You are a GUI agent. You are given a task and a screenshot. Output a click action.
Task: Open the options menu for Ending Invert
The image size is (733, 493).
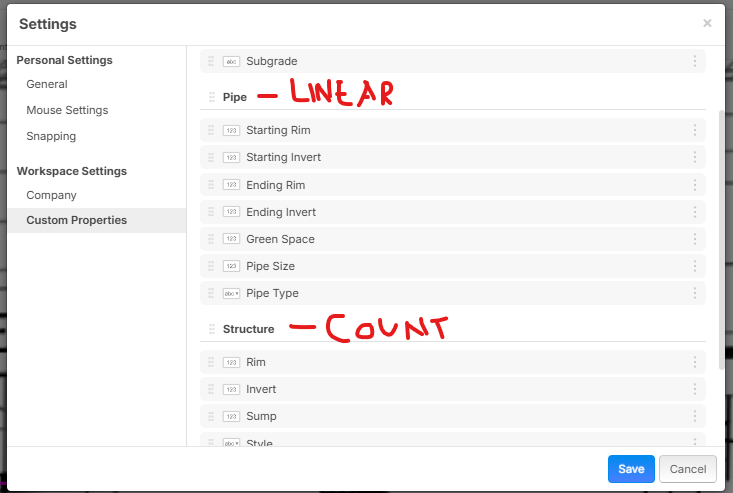695,212
